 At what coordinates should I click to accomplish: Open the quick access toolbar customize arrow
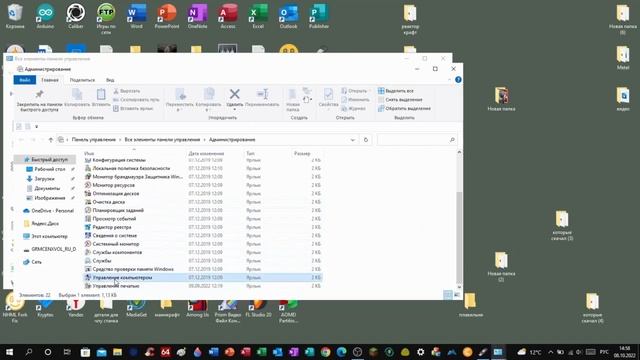pos(36,127)
